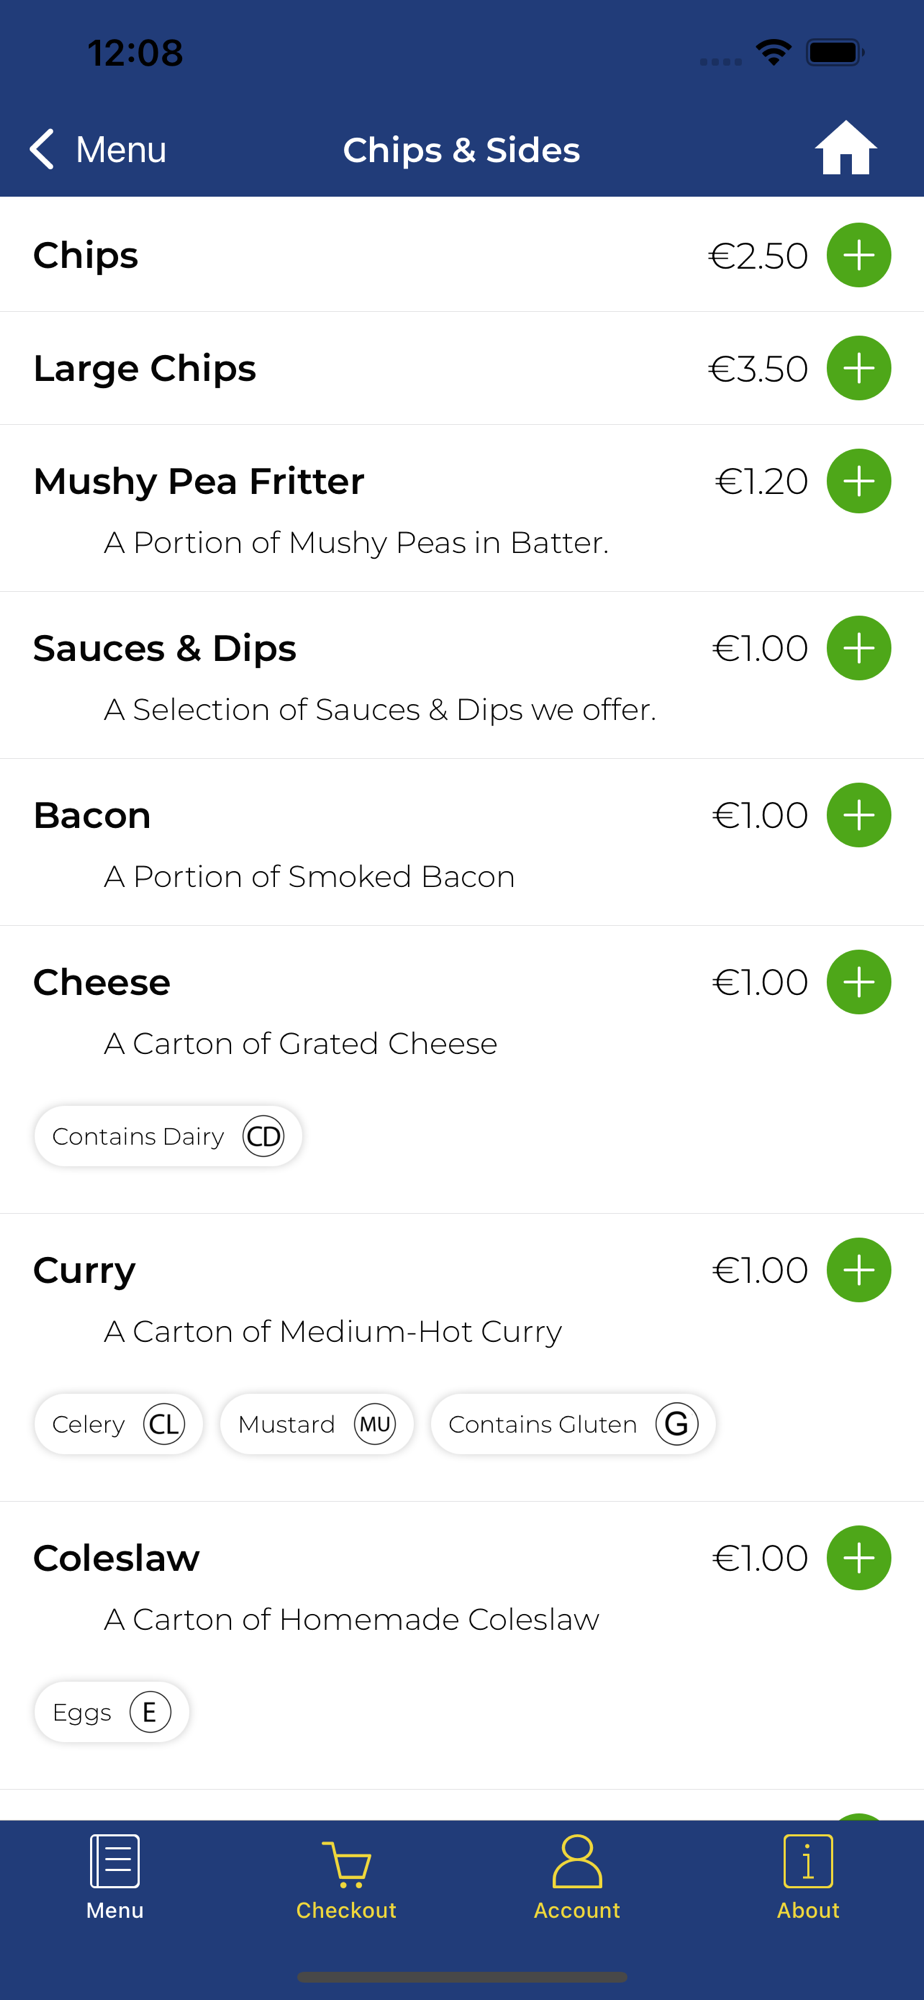Screen dimensions: 924x2000
Task: Add Bacon portion using plus button
Action: point(858,815)
